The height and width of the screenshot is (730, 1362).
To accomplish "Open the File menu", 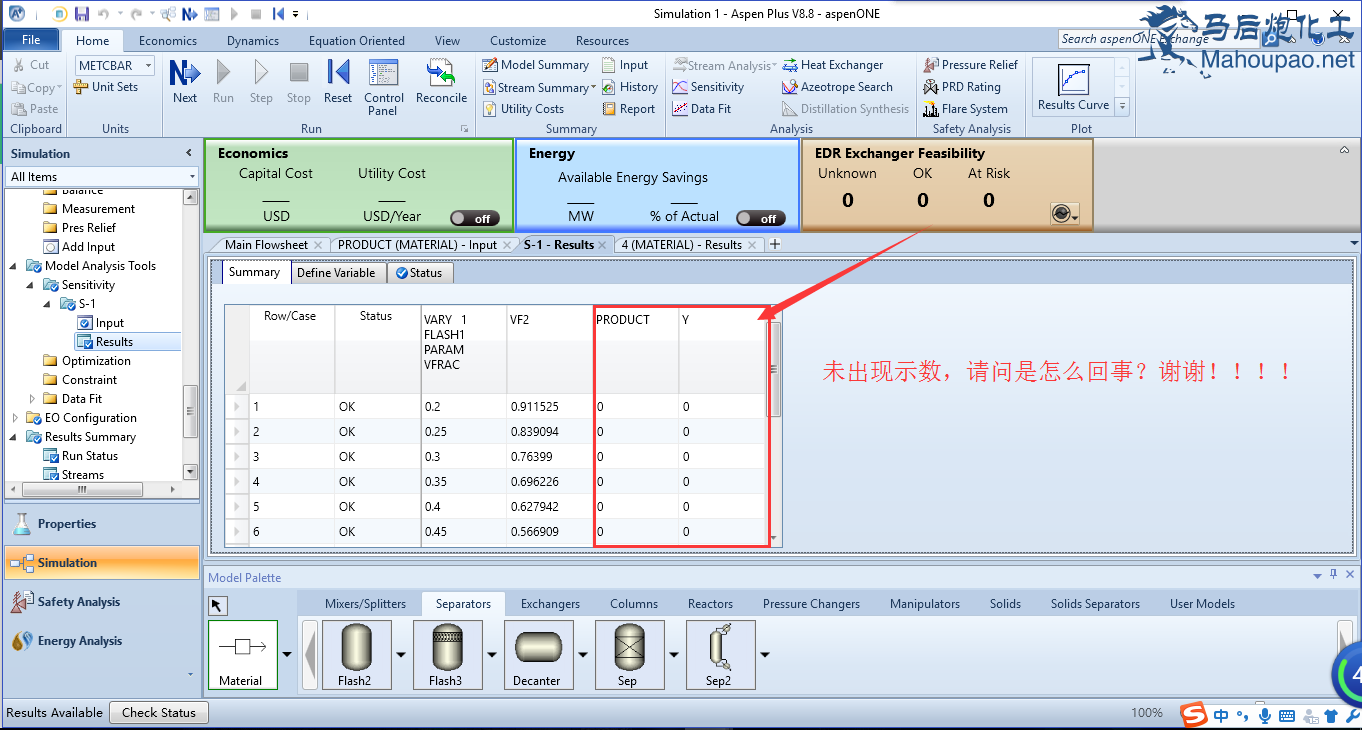I will click(31, 40).
